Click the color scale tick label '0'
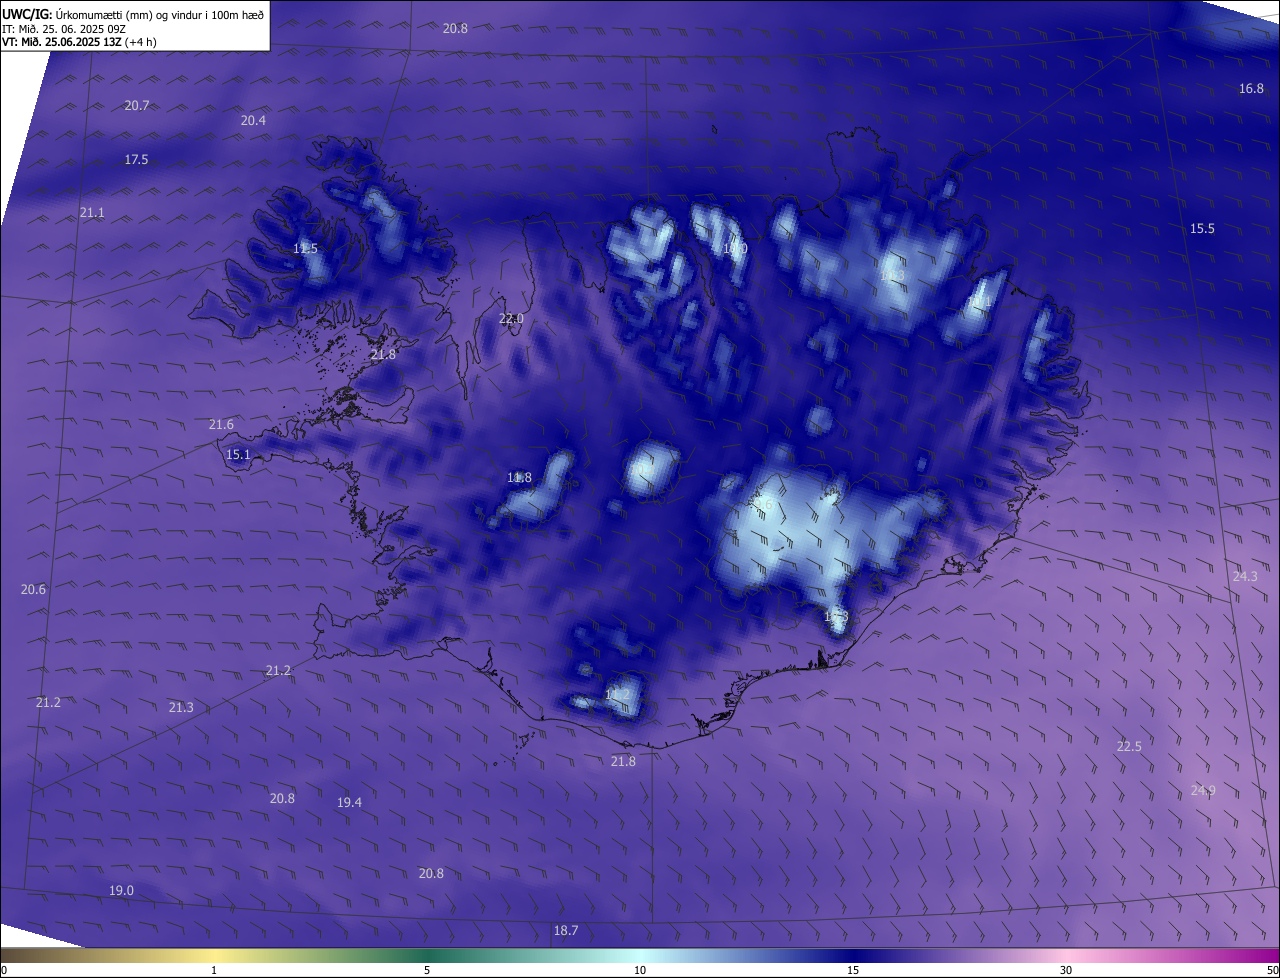 (4, 971)
